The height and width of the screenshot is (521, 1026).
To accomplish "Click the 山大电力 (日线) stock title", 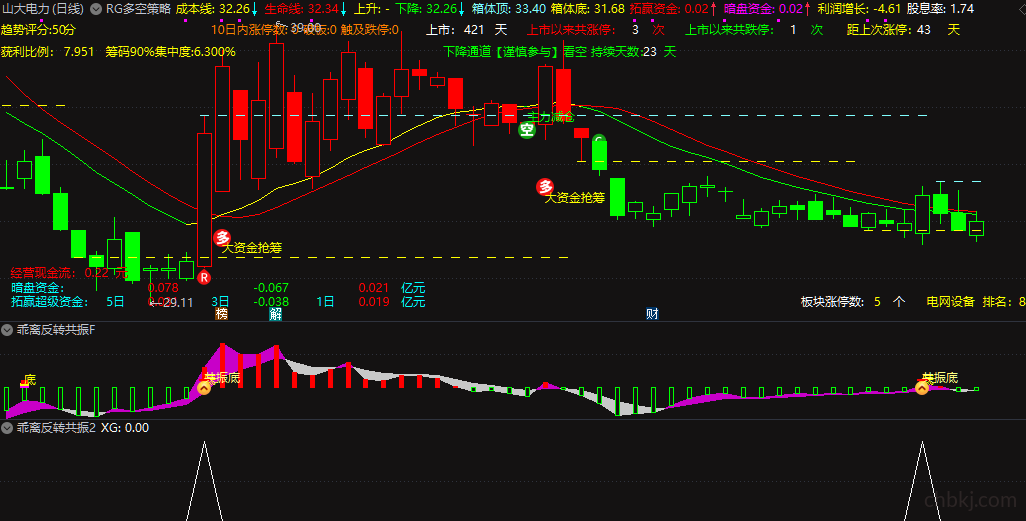I will pyautogui.click(x=43, y=9).
